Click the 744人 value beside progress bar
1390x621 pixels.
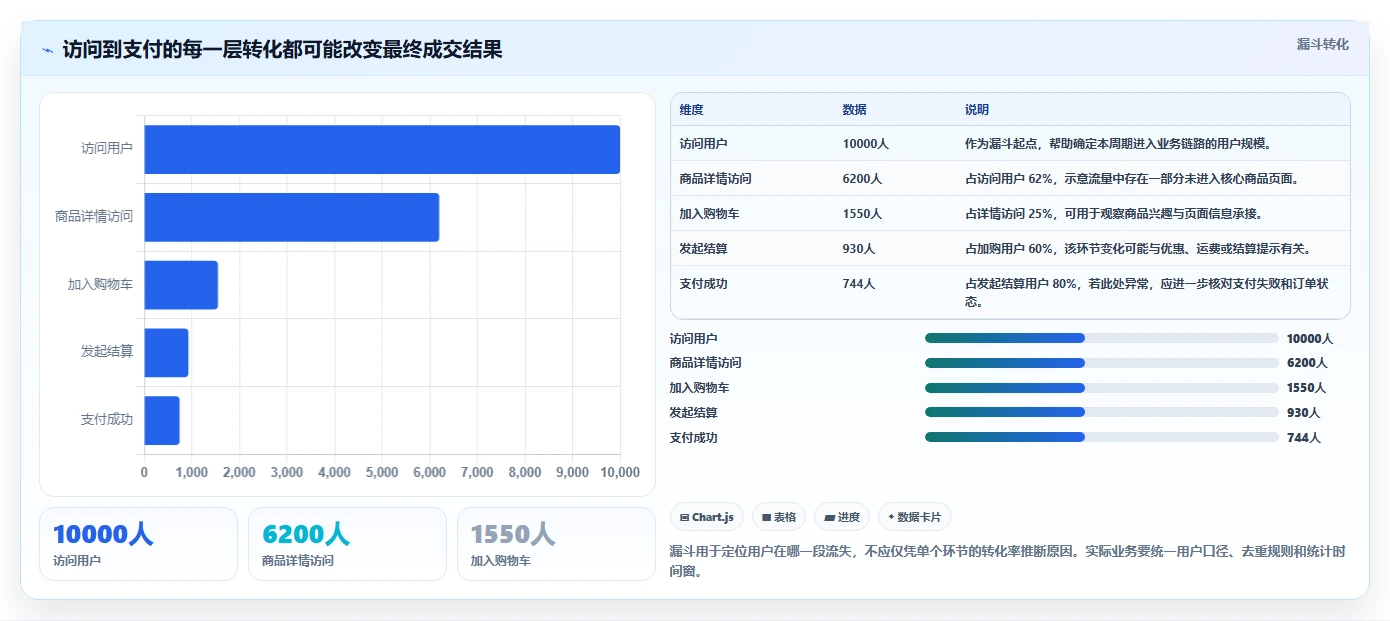(x=1304, y=438)
